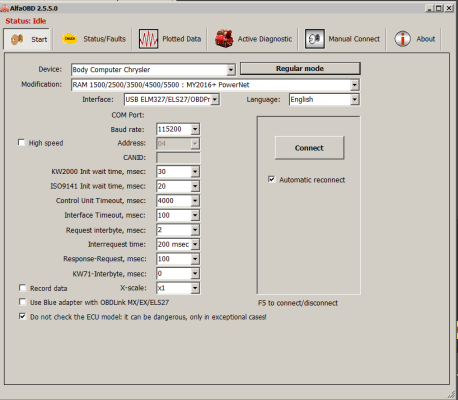Uncheck Automatic reconnect
458x400 pixels.
coord(272,179)
